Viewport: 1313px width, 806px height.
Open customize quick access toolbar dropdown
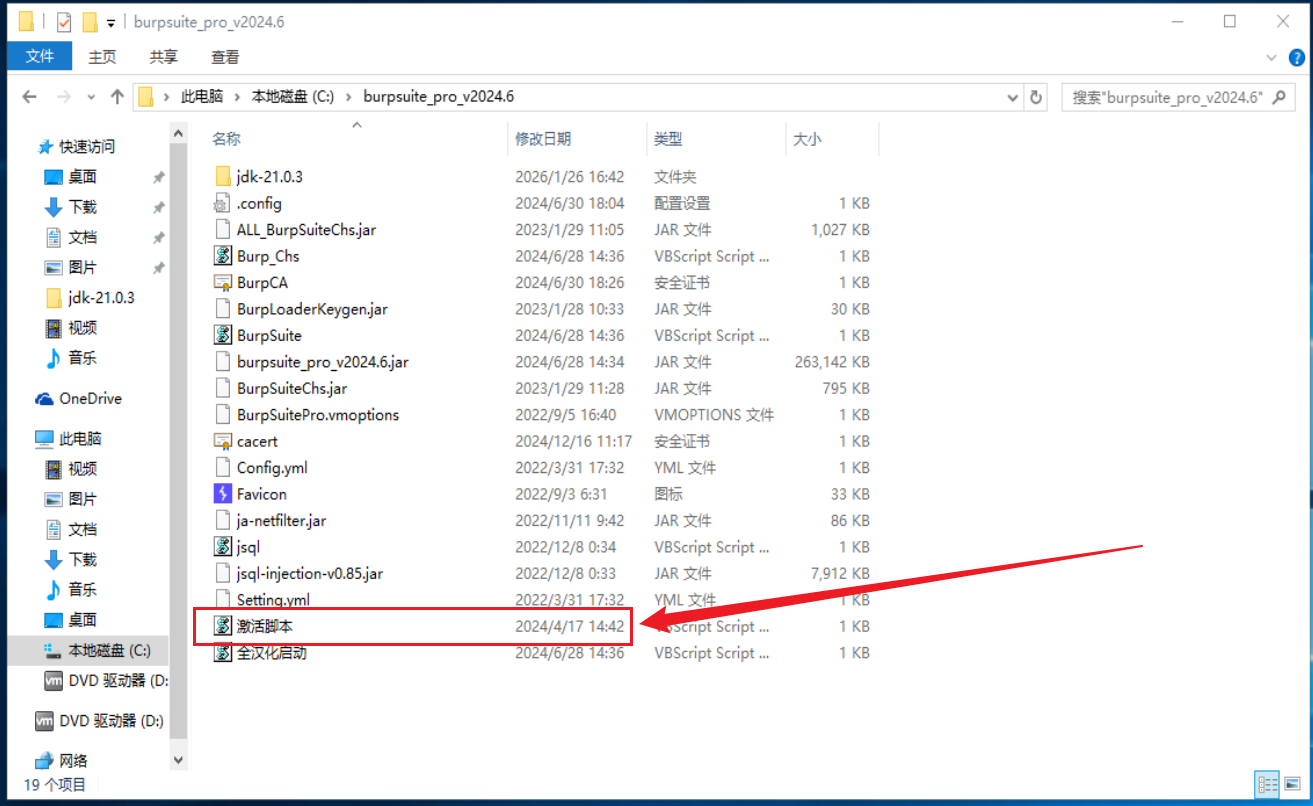[x=111, y=22]
